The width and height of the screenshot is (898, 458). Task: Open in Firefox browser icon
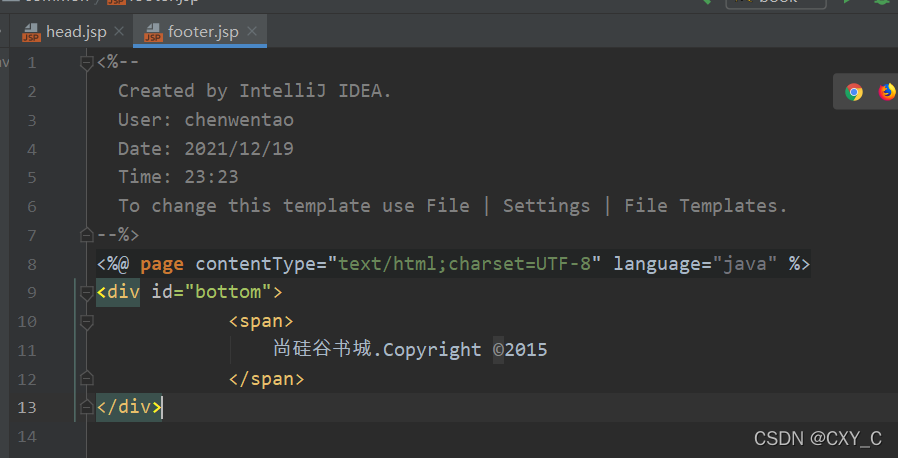coord(888,92)
